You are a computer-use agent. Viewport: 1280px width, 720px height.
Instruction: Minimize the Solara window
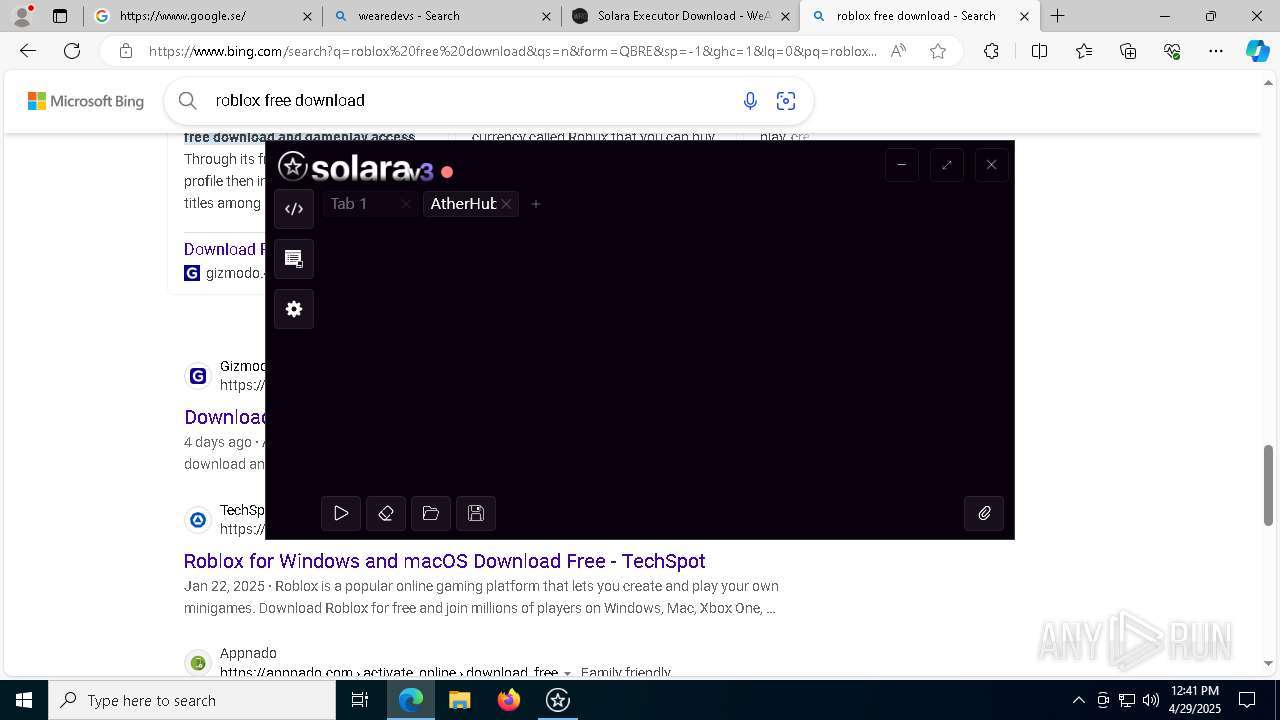tap(902, 165)
